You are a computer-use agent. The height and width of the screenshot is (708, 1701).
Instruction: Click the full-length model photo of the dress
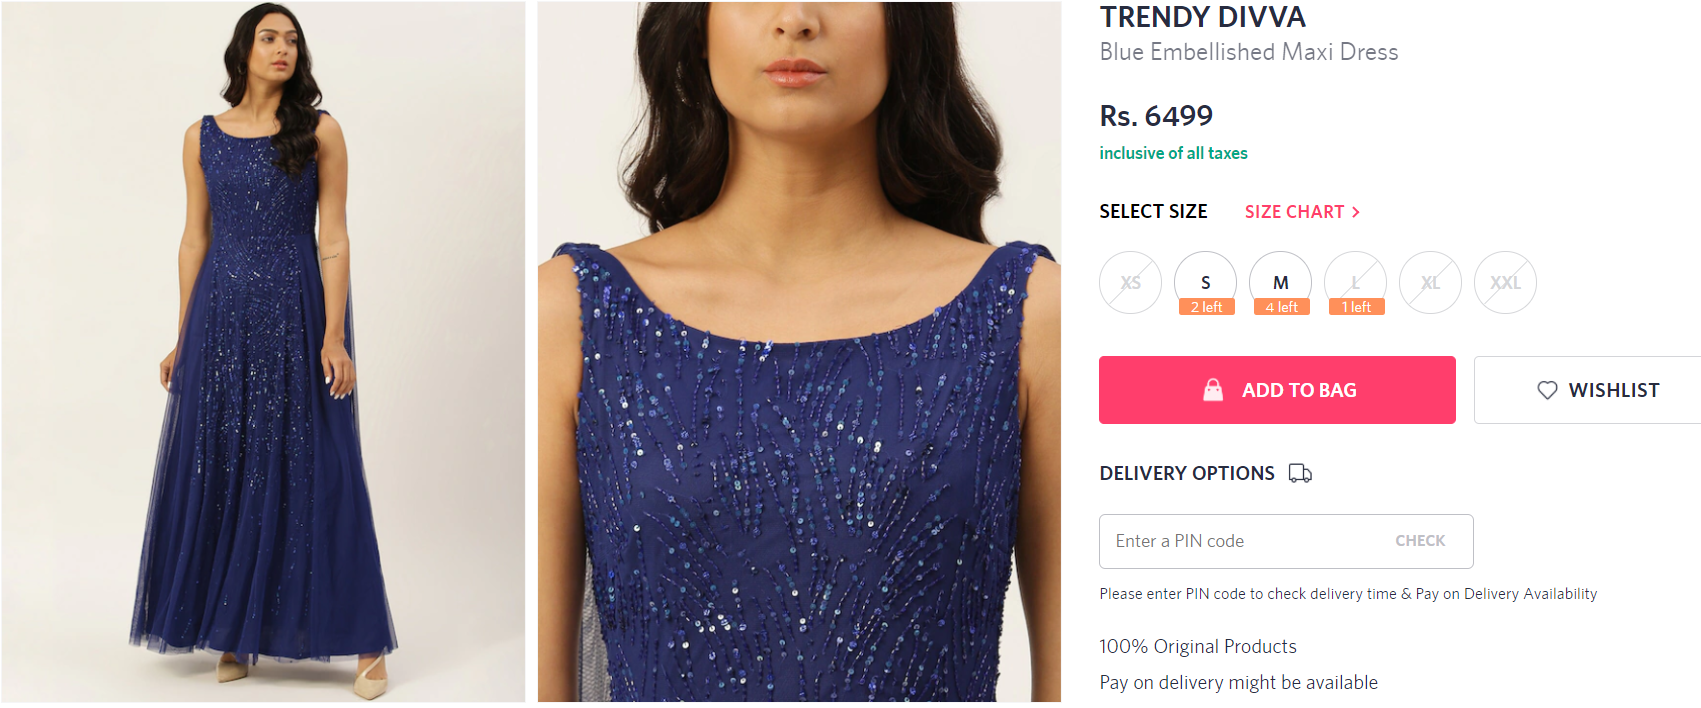(x=262, y=354)
